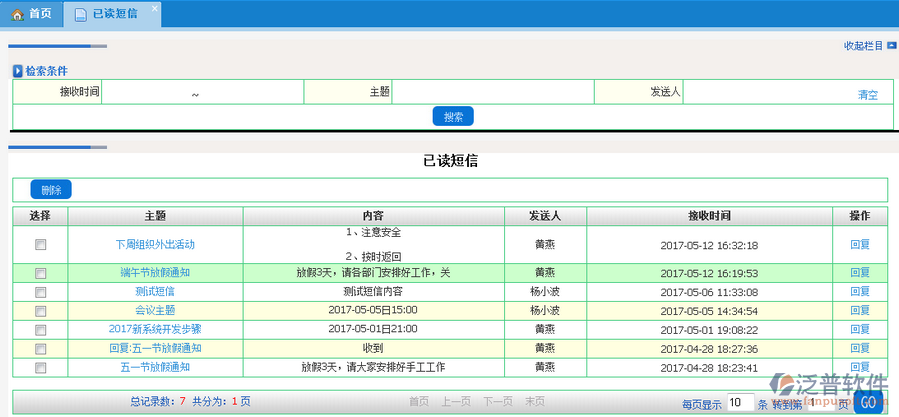Click the home icon on 首页 tab

(x=16, y=14)
